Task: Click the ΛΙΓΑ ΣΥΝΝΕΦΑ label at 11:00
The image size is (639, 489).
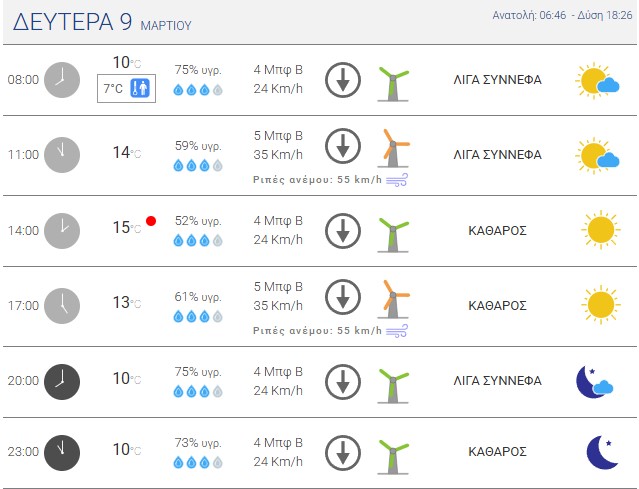Action: pyautogui.click(x=497, y=155)
